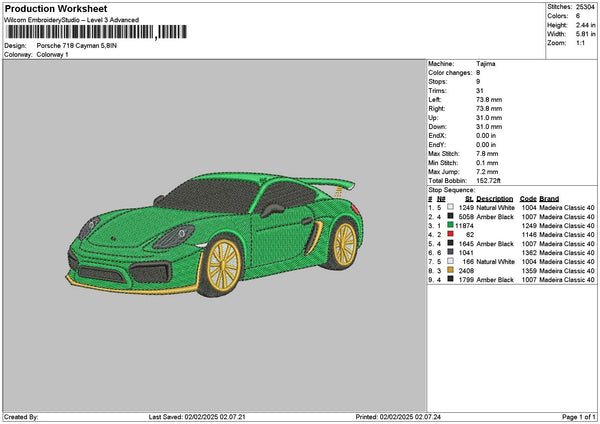Select design name 'Porsche 718 Cayman 5,8IN'
Viewport: 600px width, 424px height.
pyautogui.click(x=77, y=46)
